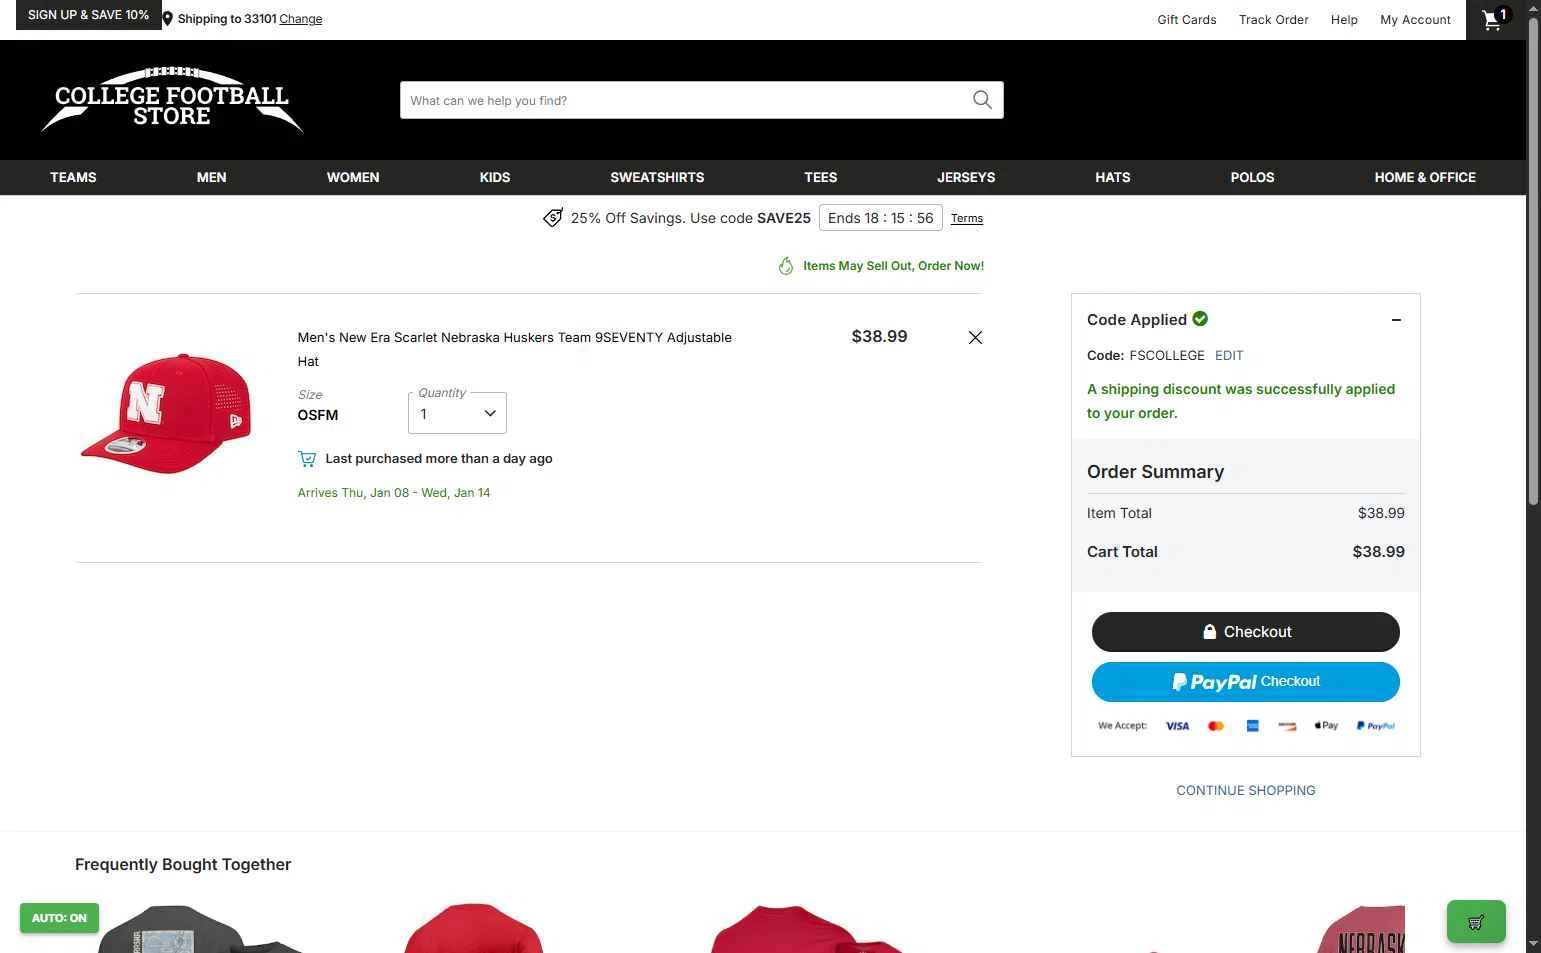Click the Mastercard payment icon
The height and width of the screenshot is (953, 1541).
pos(1216,726)
